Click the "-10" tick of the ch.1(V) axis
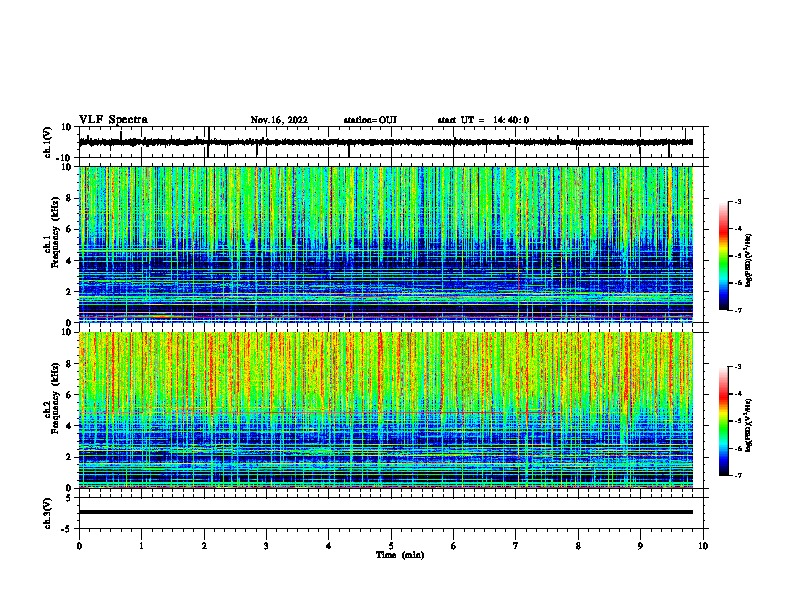Viewport: 792px width, 612px height. (65, 158)
